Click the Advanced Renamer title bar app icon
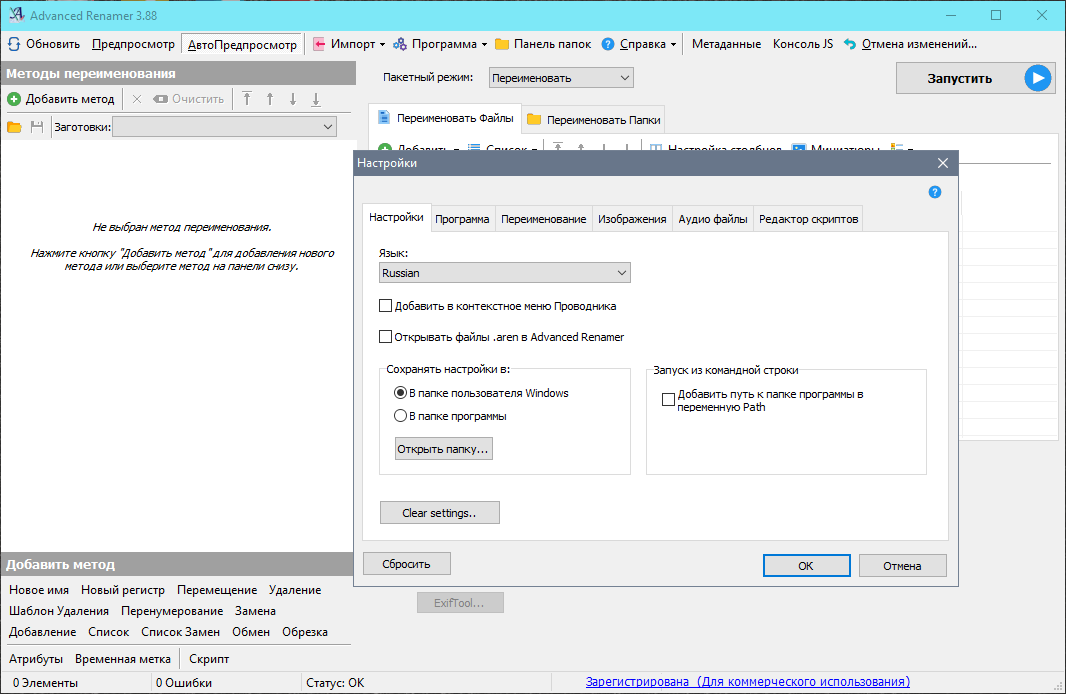1066x694 pixels. pyautogui.click(x=16, y=15)
